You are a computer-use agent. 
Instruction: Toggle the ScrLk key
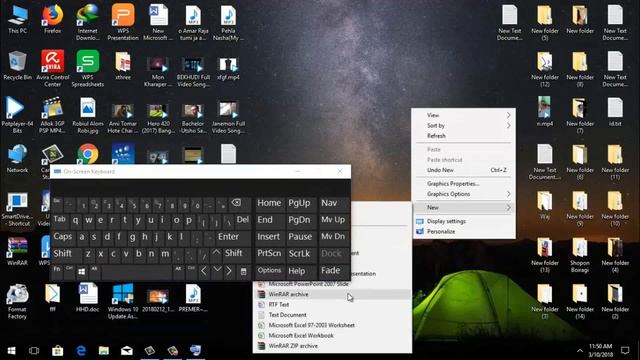tap(300, 253)
